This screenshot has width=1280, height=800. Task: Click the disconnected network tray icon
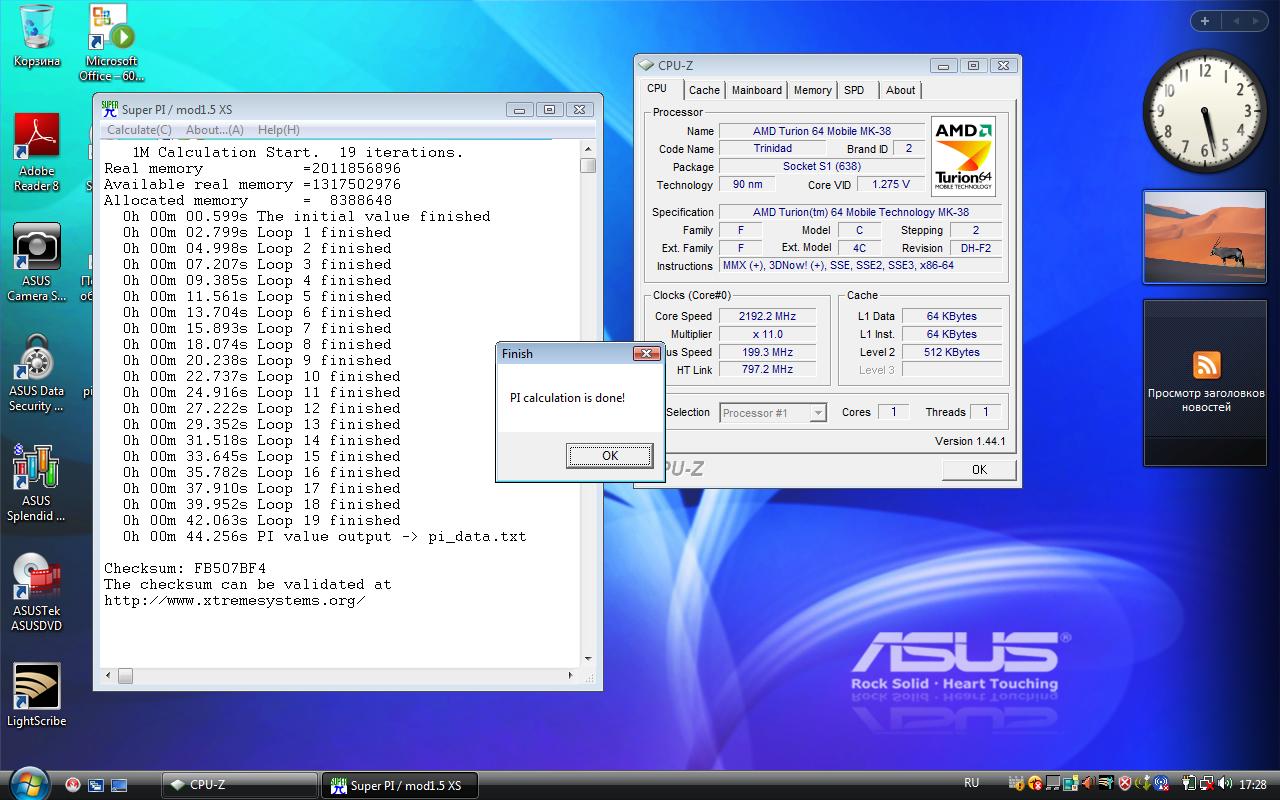pyautogui.click(x=1206, y=783)
